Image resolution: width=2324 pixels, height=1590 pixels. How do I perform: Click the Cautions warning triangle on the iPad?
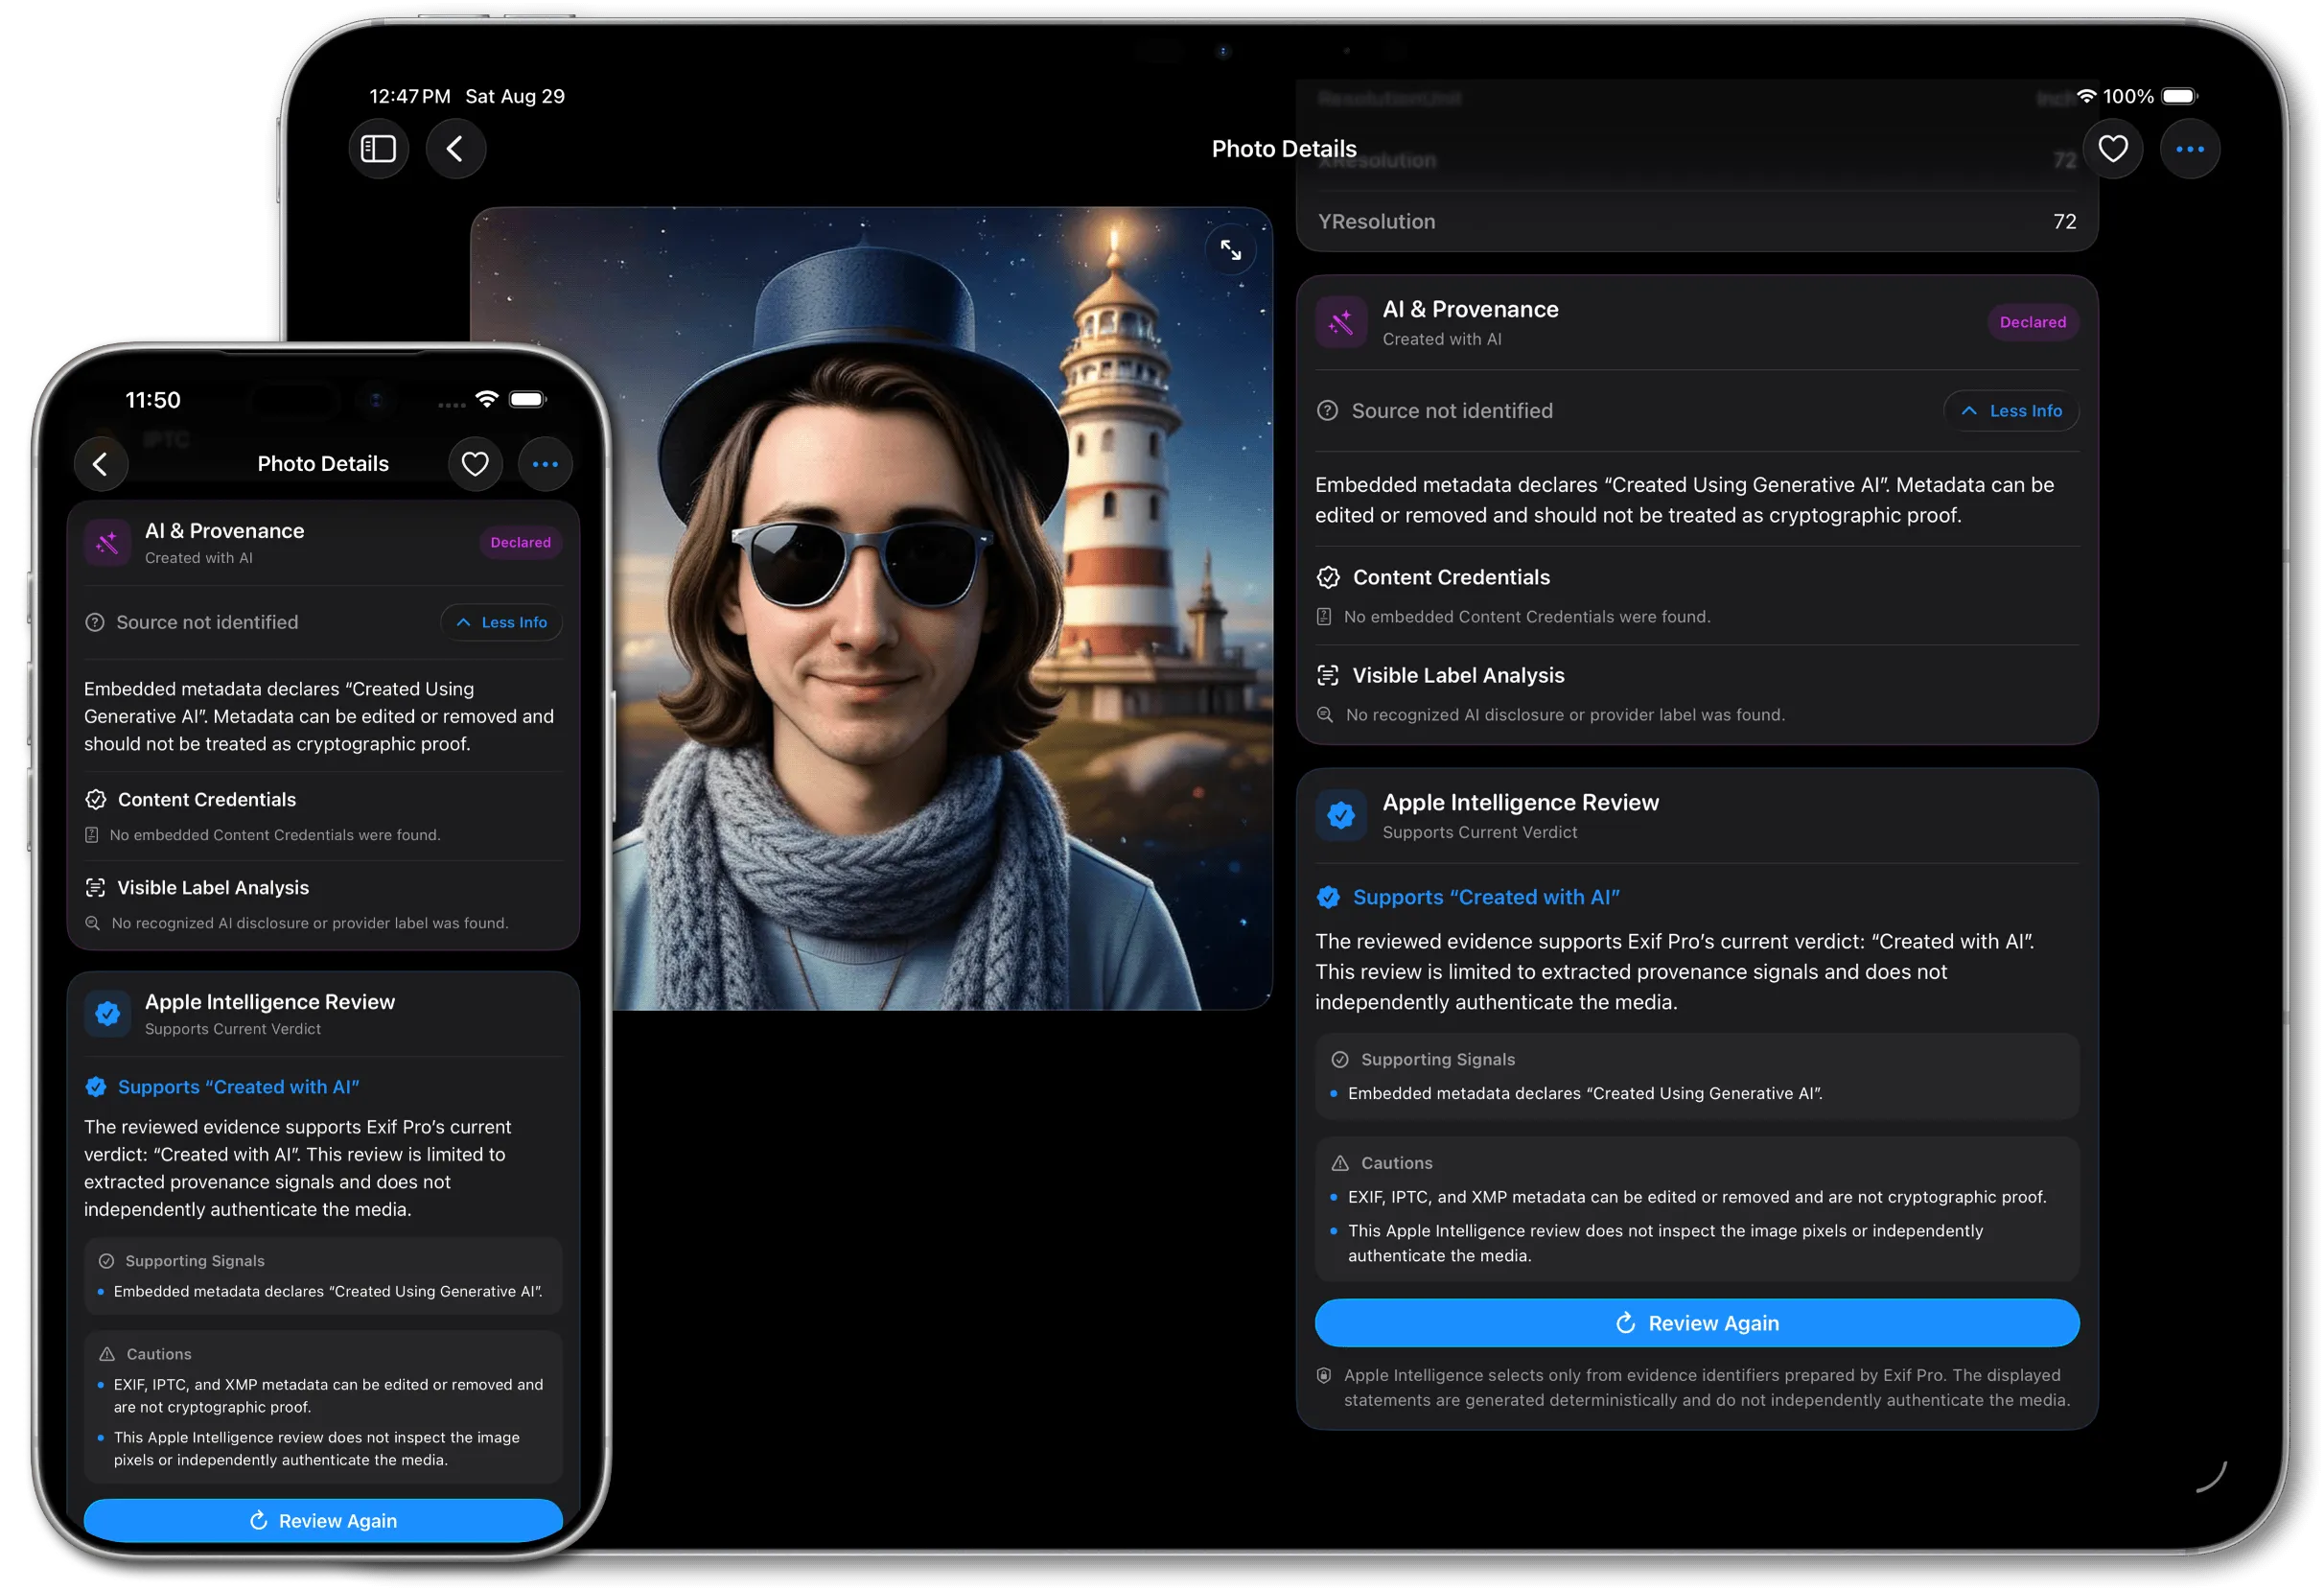[x=1340, y=1163]
